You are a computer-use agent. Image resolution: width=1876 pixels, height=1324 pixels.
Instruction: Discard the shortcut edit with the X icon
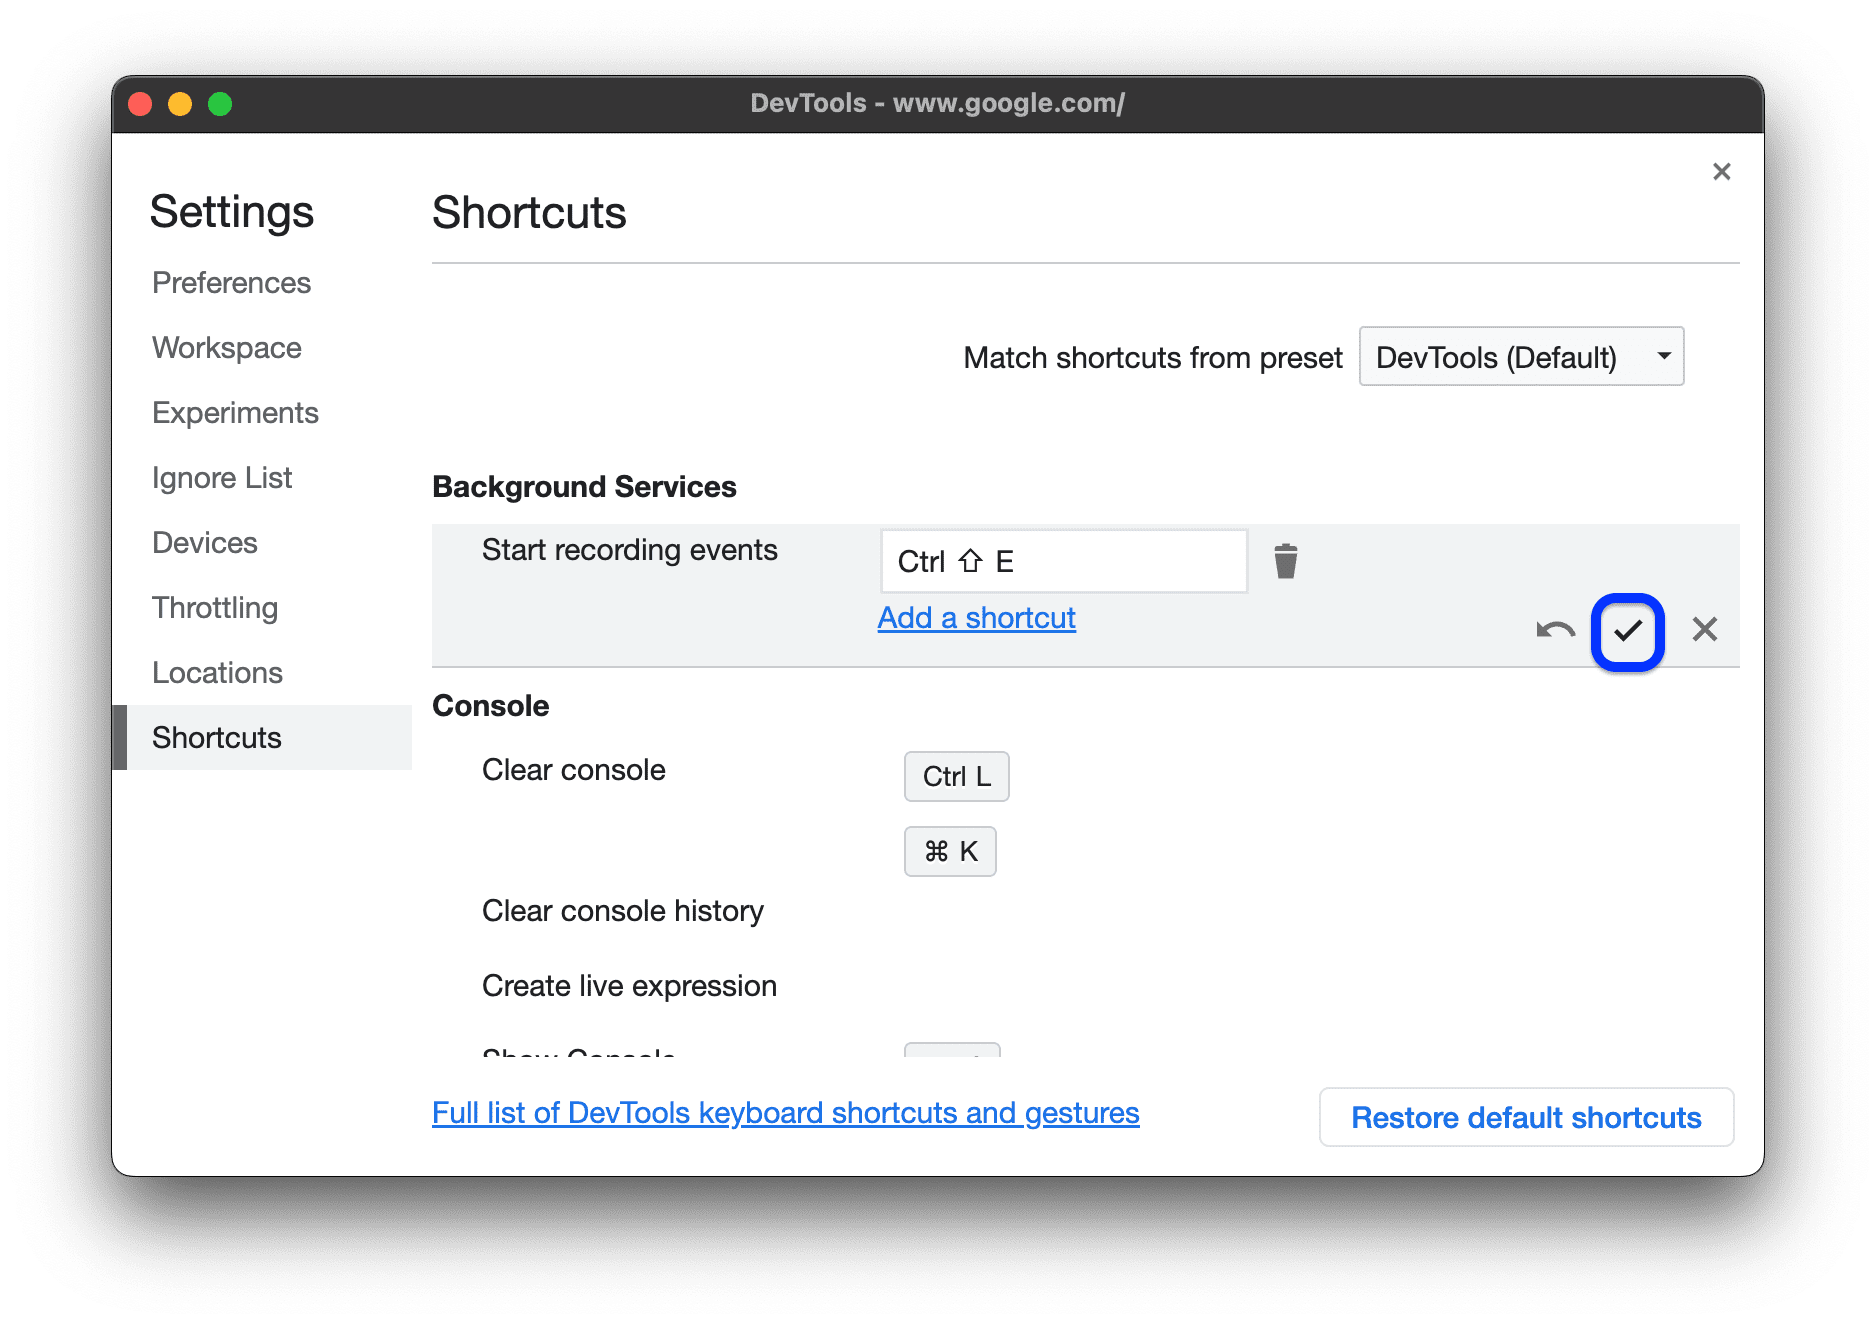[1704, 630]
